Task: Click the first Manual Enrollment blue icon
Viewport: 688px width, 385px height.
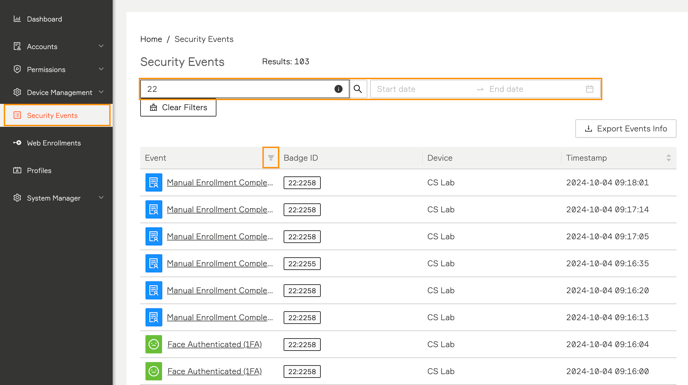Action: 154,183
